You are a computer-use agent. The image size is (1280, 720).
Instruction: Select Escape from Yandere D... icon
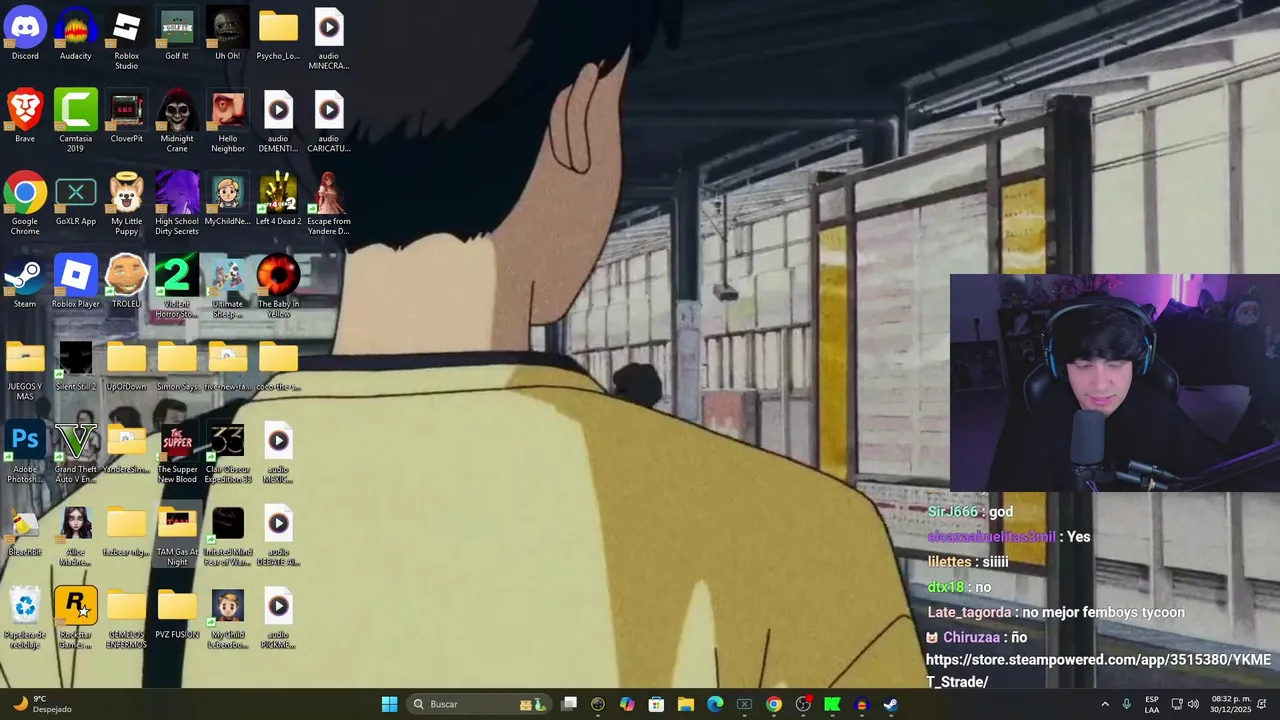(x=329, y=205)
